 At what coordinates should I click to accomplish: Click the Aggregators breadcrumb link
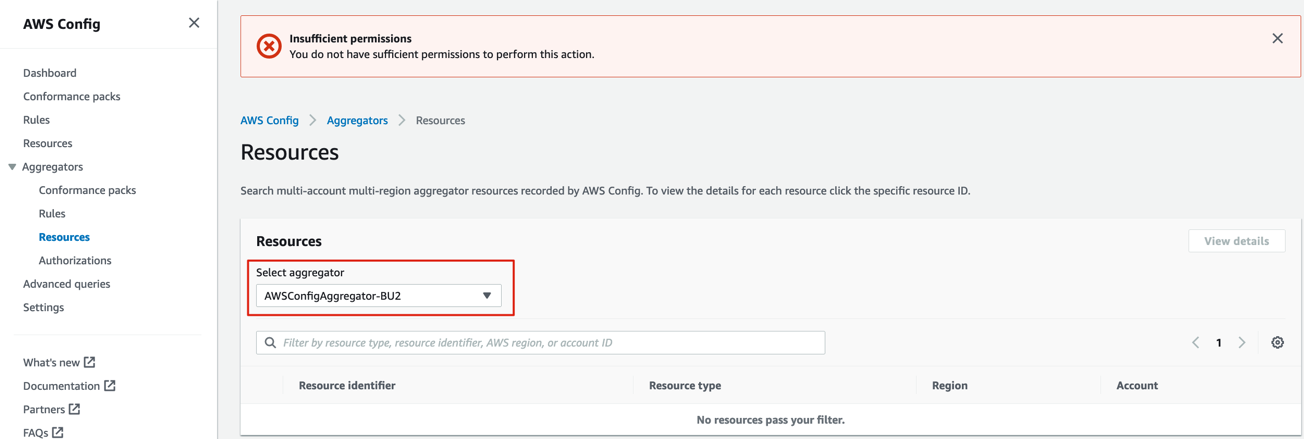(x=357, y=120)
